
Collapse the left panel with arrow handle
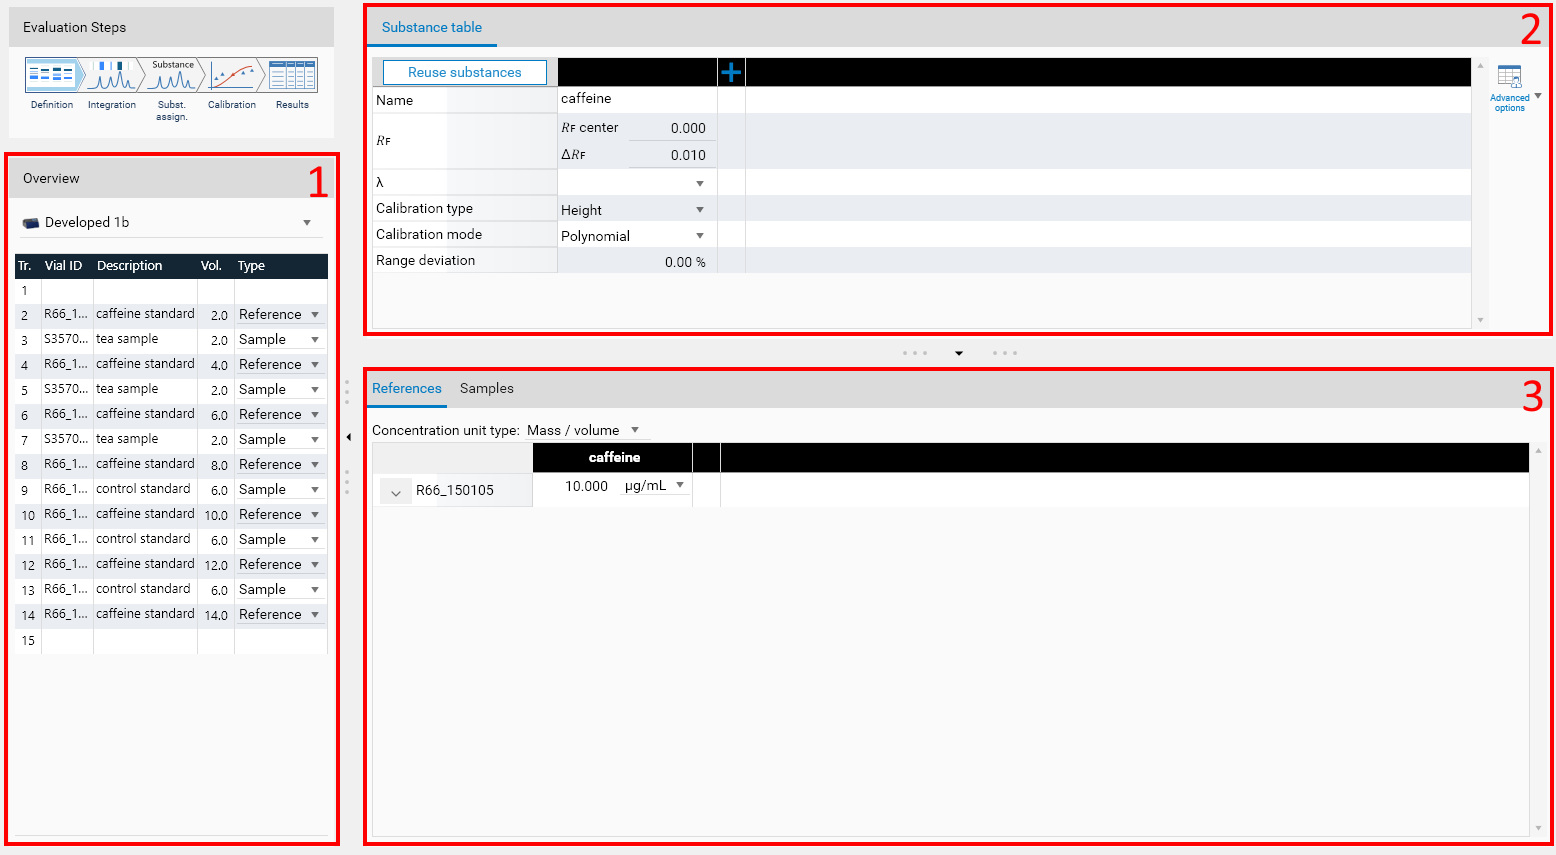(348, 437)
